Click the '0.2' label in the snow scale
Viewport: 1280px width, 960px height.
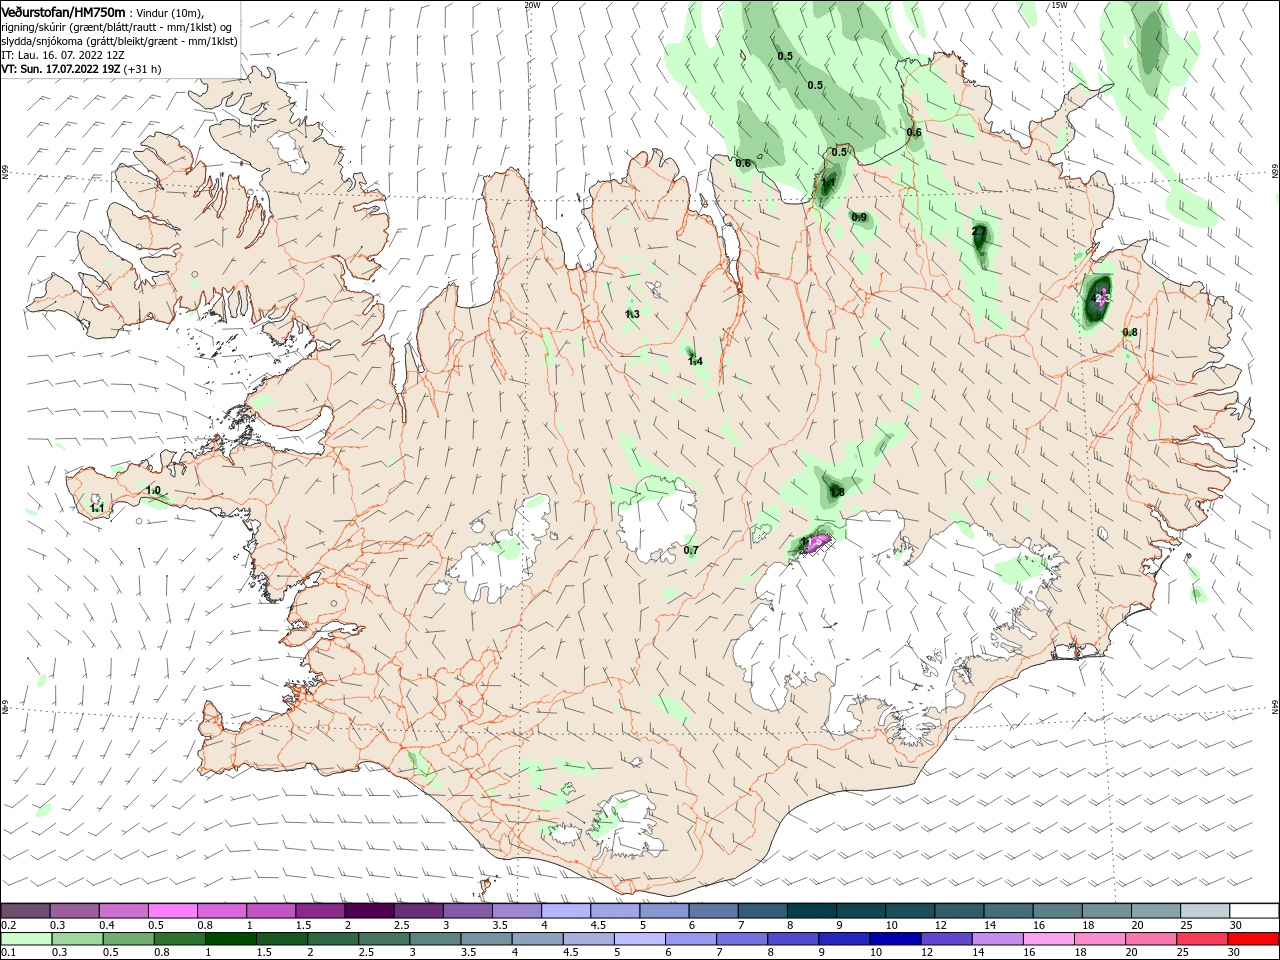[8, 925]
